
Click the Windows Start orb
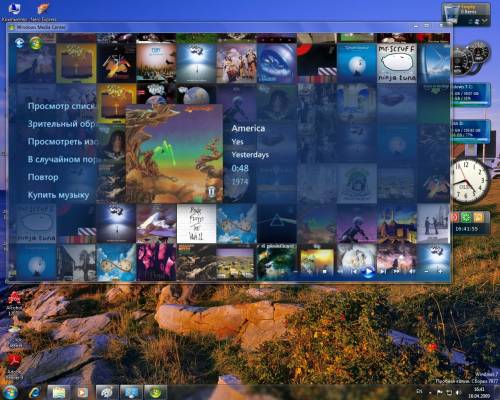(x=10, y=392)
